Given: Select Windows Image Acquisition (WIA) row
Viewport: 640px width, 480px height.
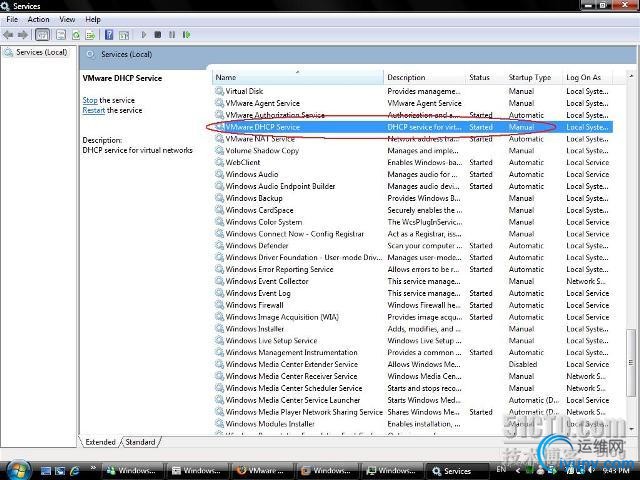Looking at the screenshot, I should coord(413,317).
